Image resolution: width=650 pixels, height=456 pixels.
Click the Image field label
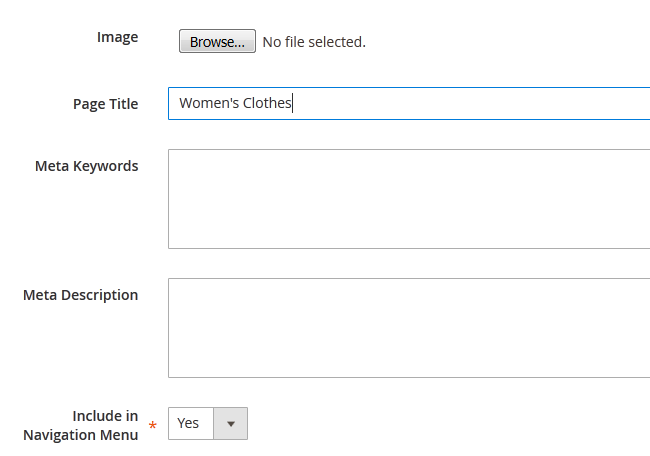click(117, 37)
